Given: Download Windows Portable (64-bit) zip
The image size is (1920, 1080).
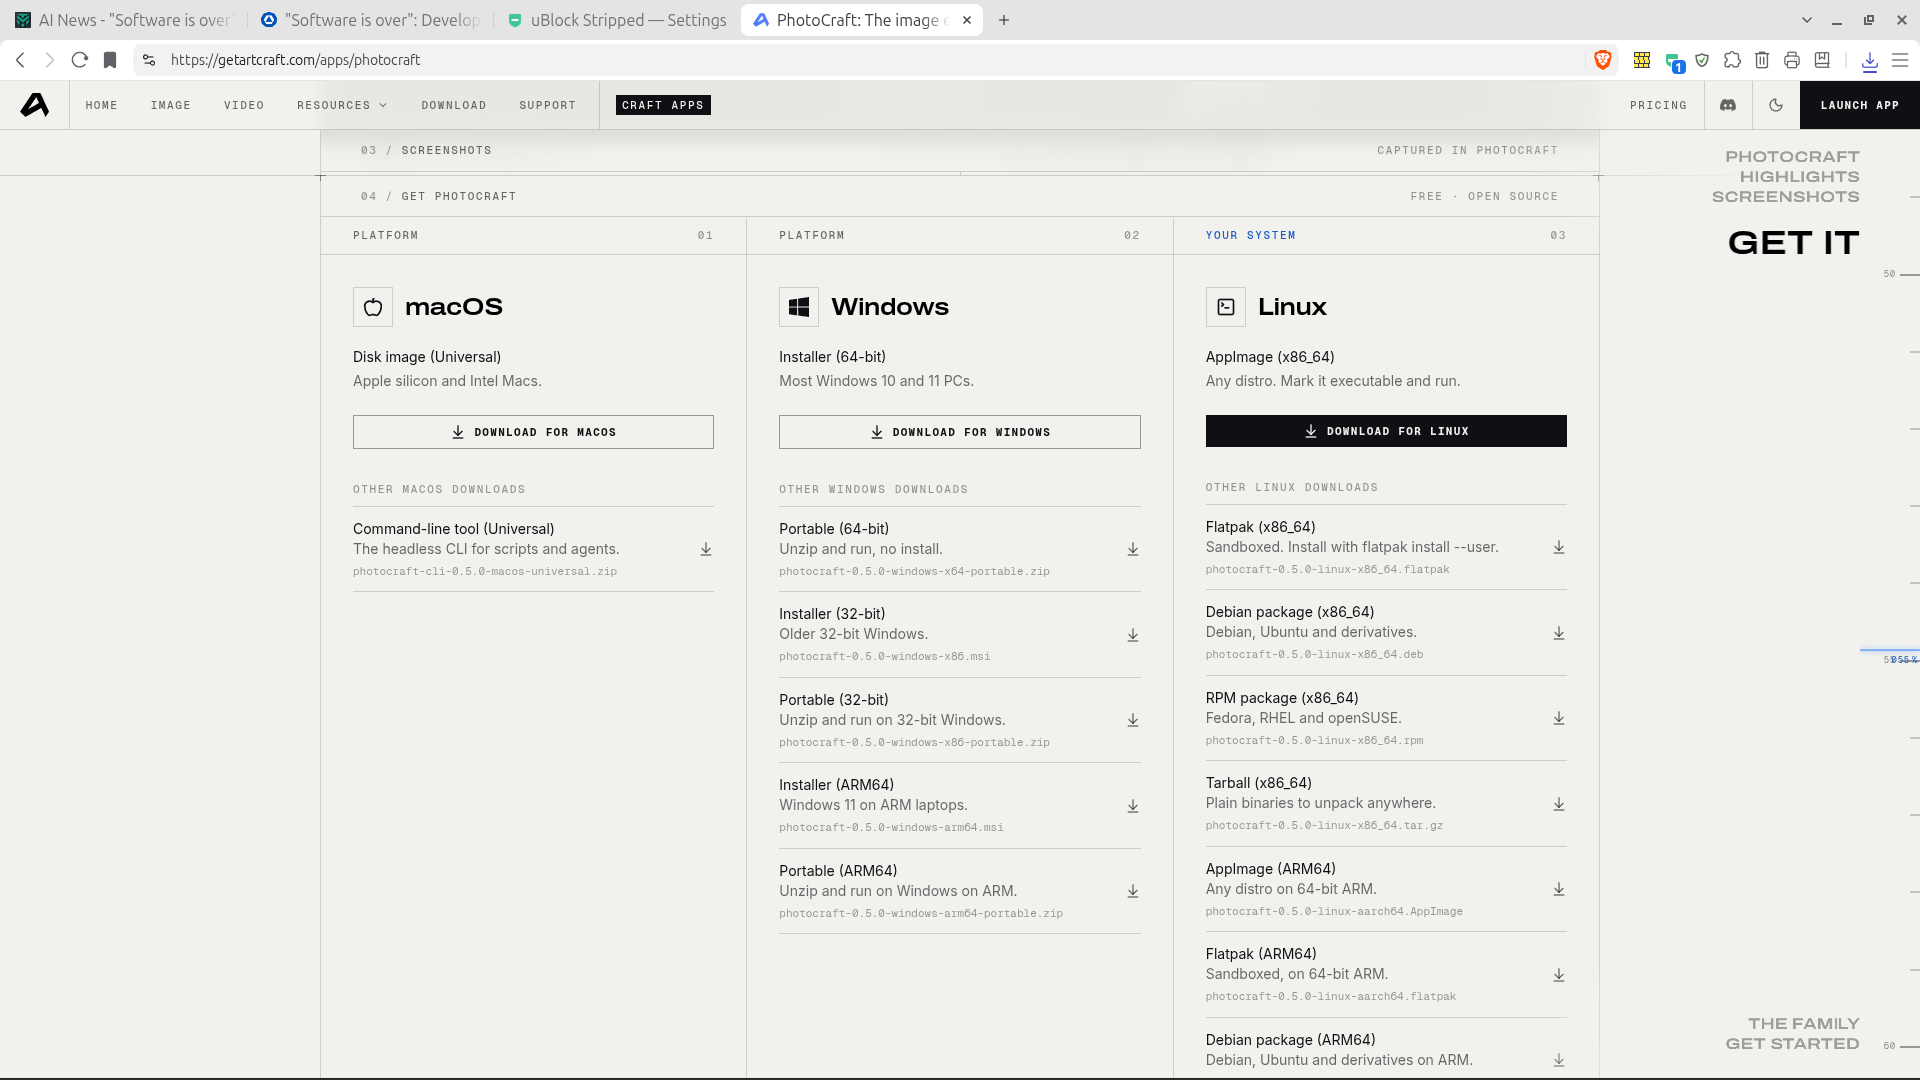Looking at the screenshot, I should pos(1133,550).
